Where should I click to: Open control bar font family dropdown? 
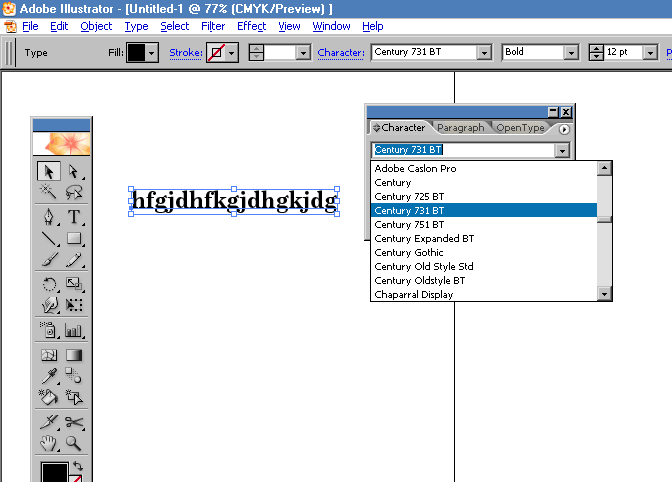pyautogui.click(x=484, y=53)
